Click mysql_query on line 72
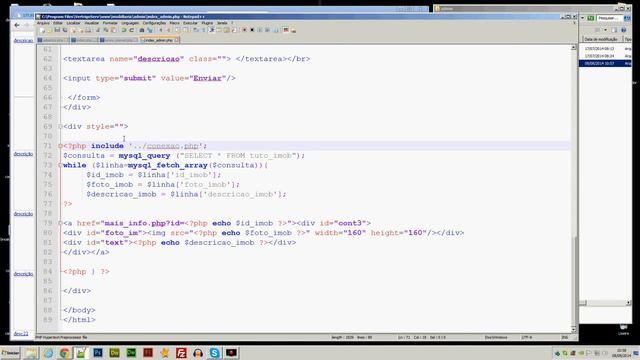The width and height of the screenshot is (640, 360). click(144, 156)
